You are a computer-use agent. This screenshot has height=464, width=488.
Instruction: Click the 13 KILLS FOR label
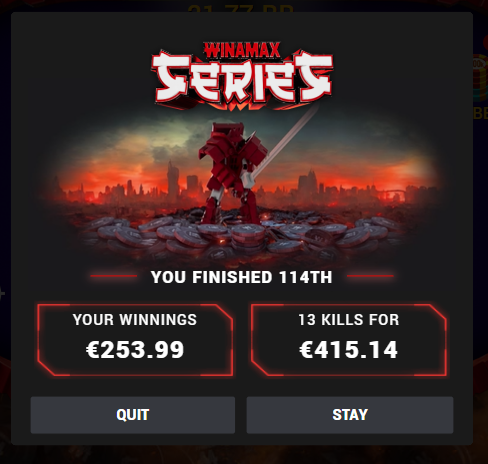click(x=349, y=320)
